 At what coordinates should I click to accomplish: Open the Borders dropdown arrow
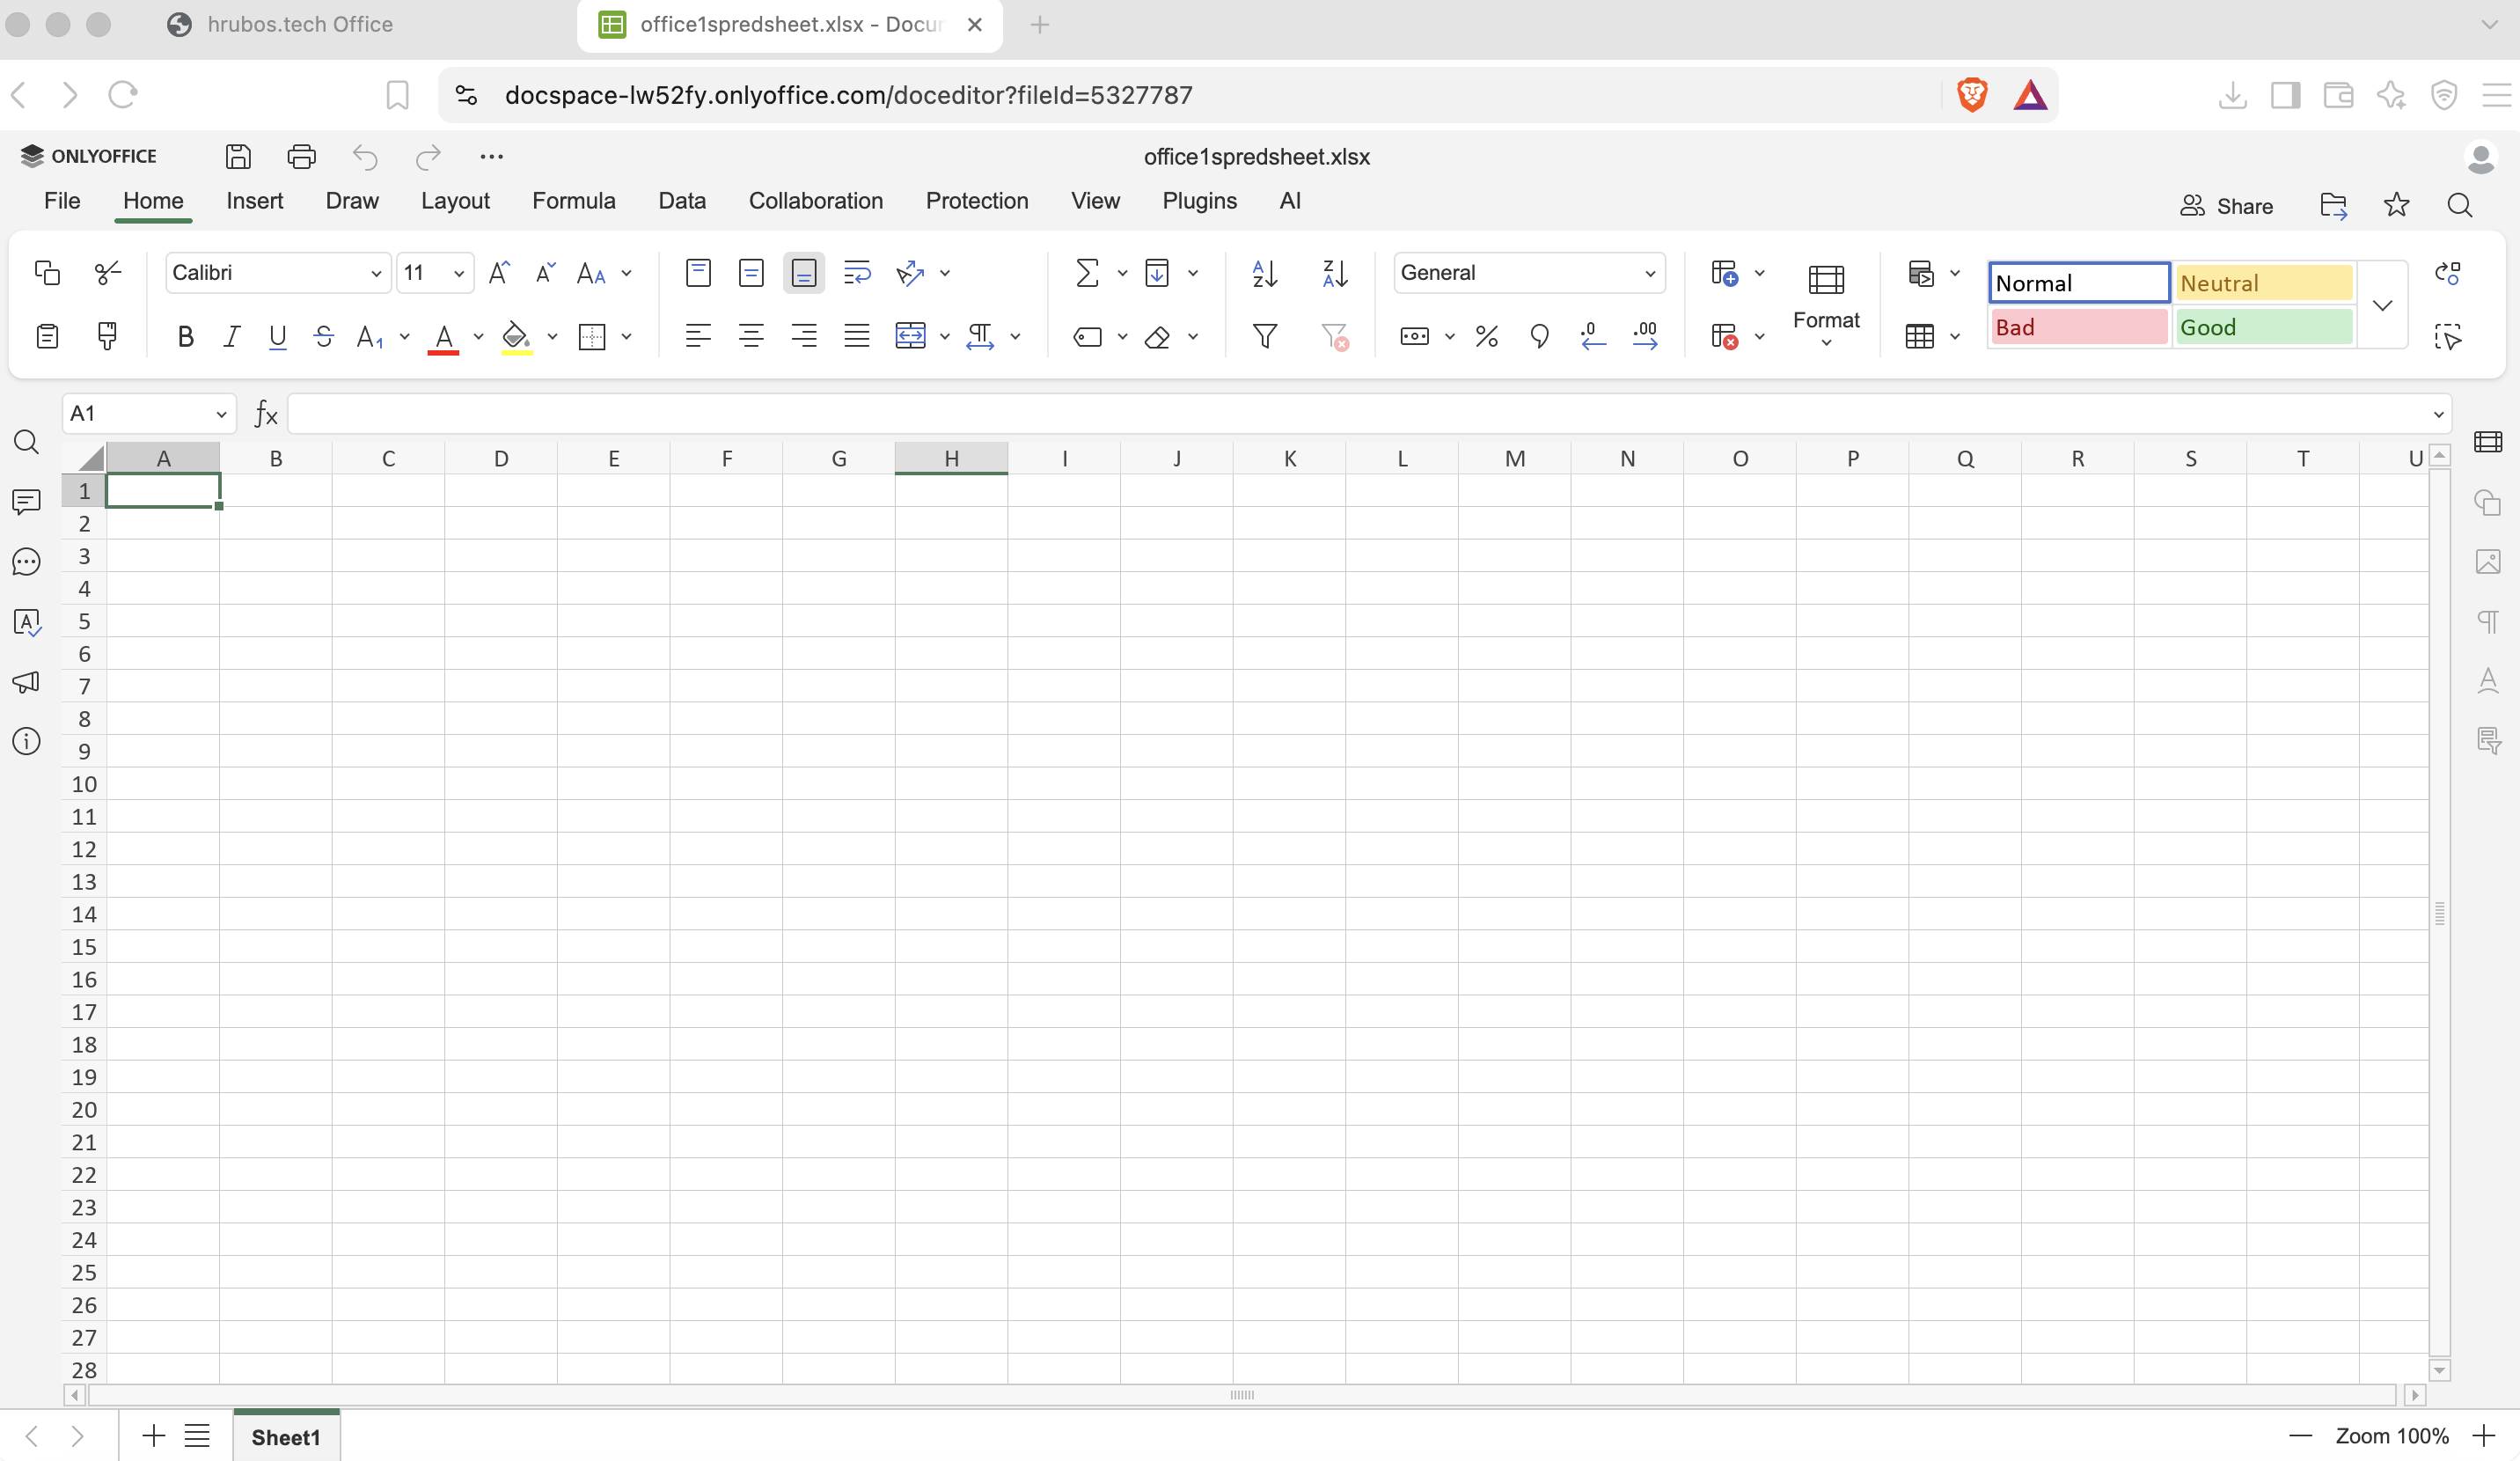coord(627,336)
